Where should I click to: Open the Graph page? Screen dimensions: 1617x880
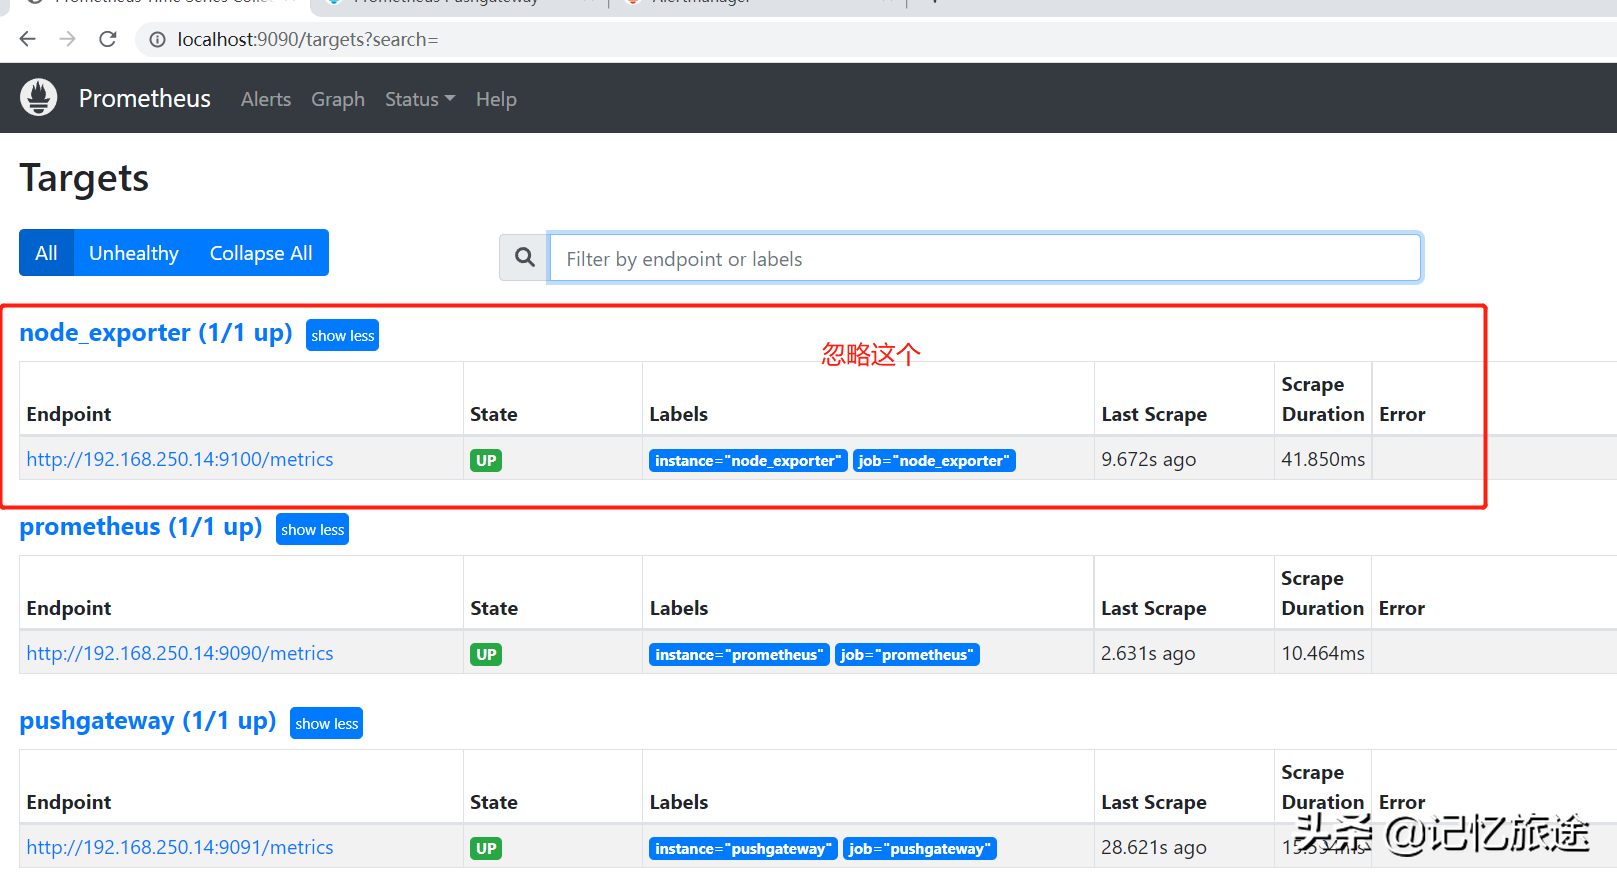tap(338, 99)
